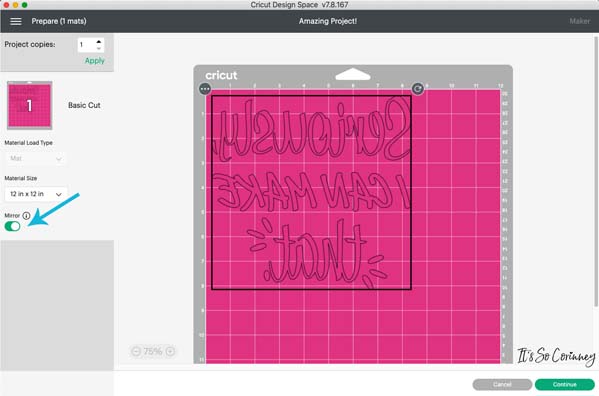599x396 pixels.
Task: Increase project copies with up arrow
Action: [x=99, y=41]
